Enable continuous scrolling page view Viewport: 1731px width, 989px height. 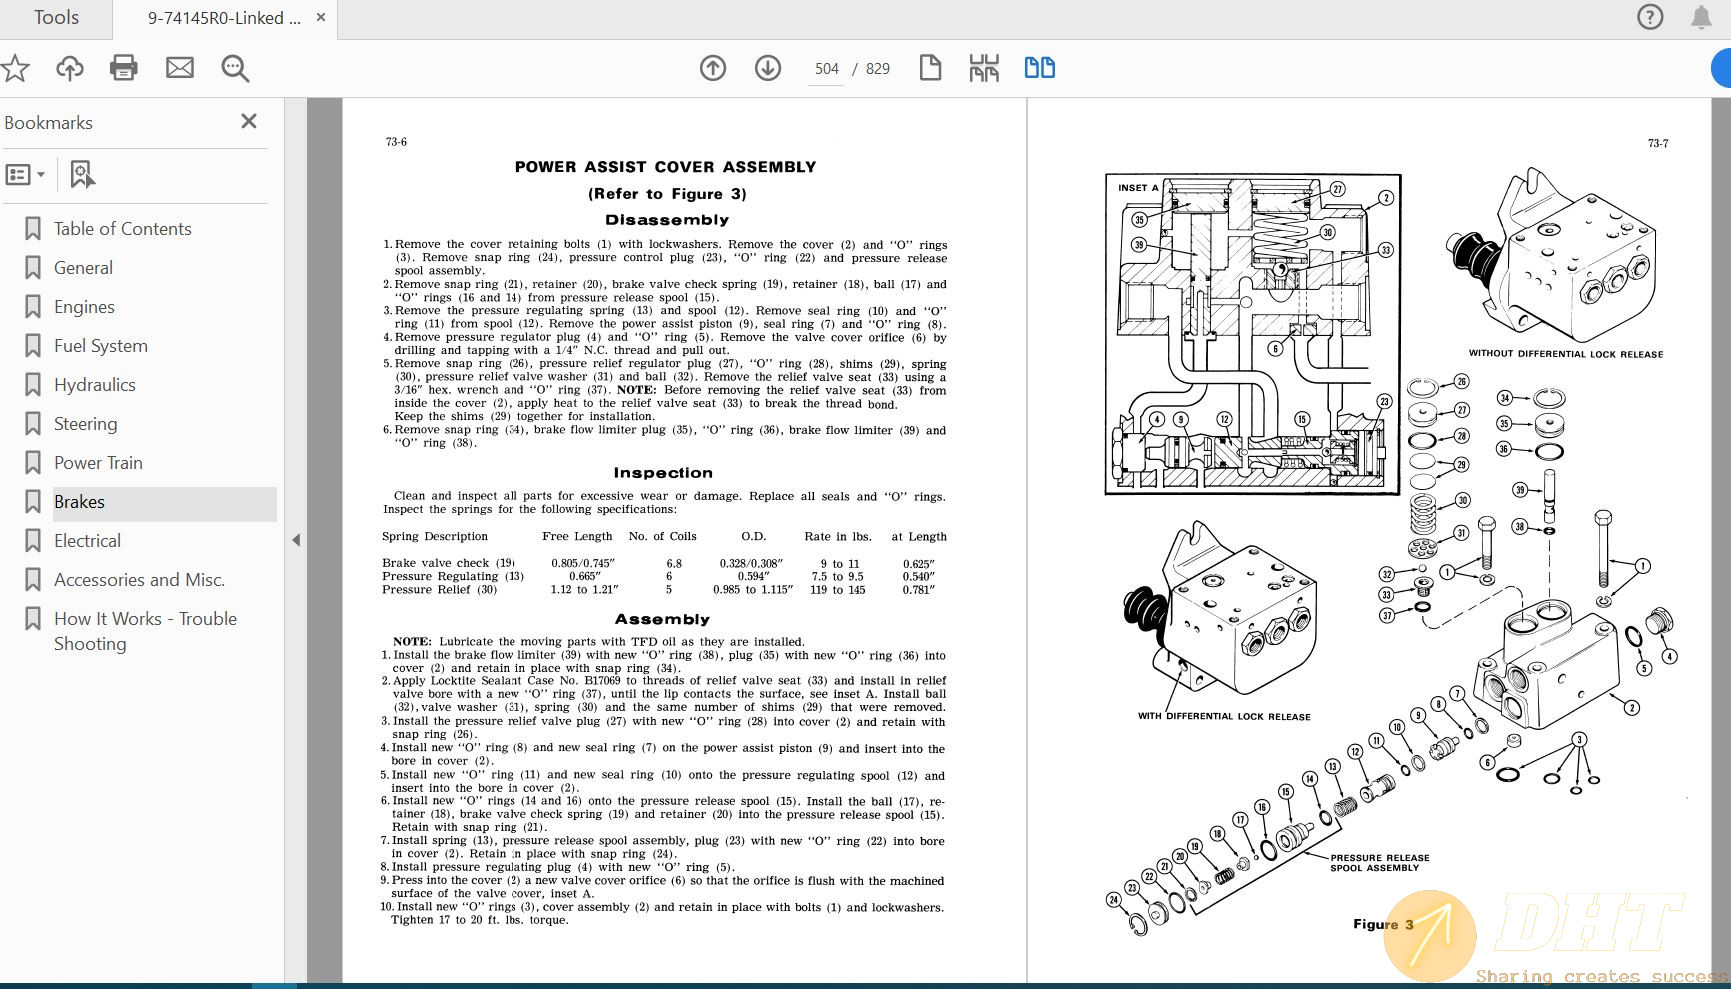tap(984, 67)
